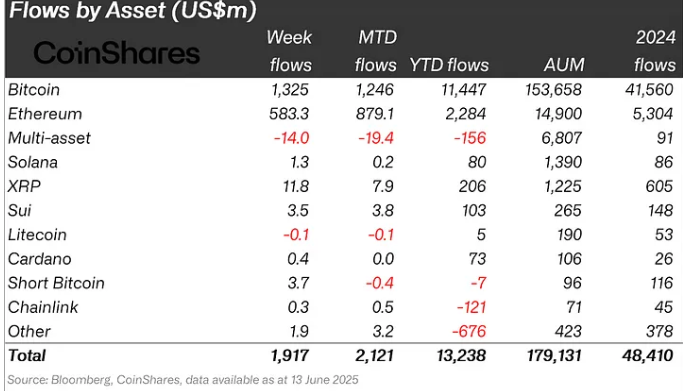The height and width of the screenshot is (391, 683).
Task: Click the XRP row label
Action: (24, 186)
